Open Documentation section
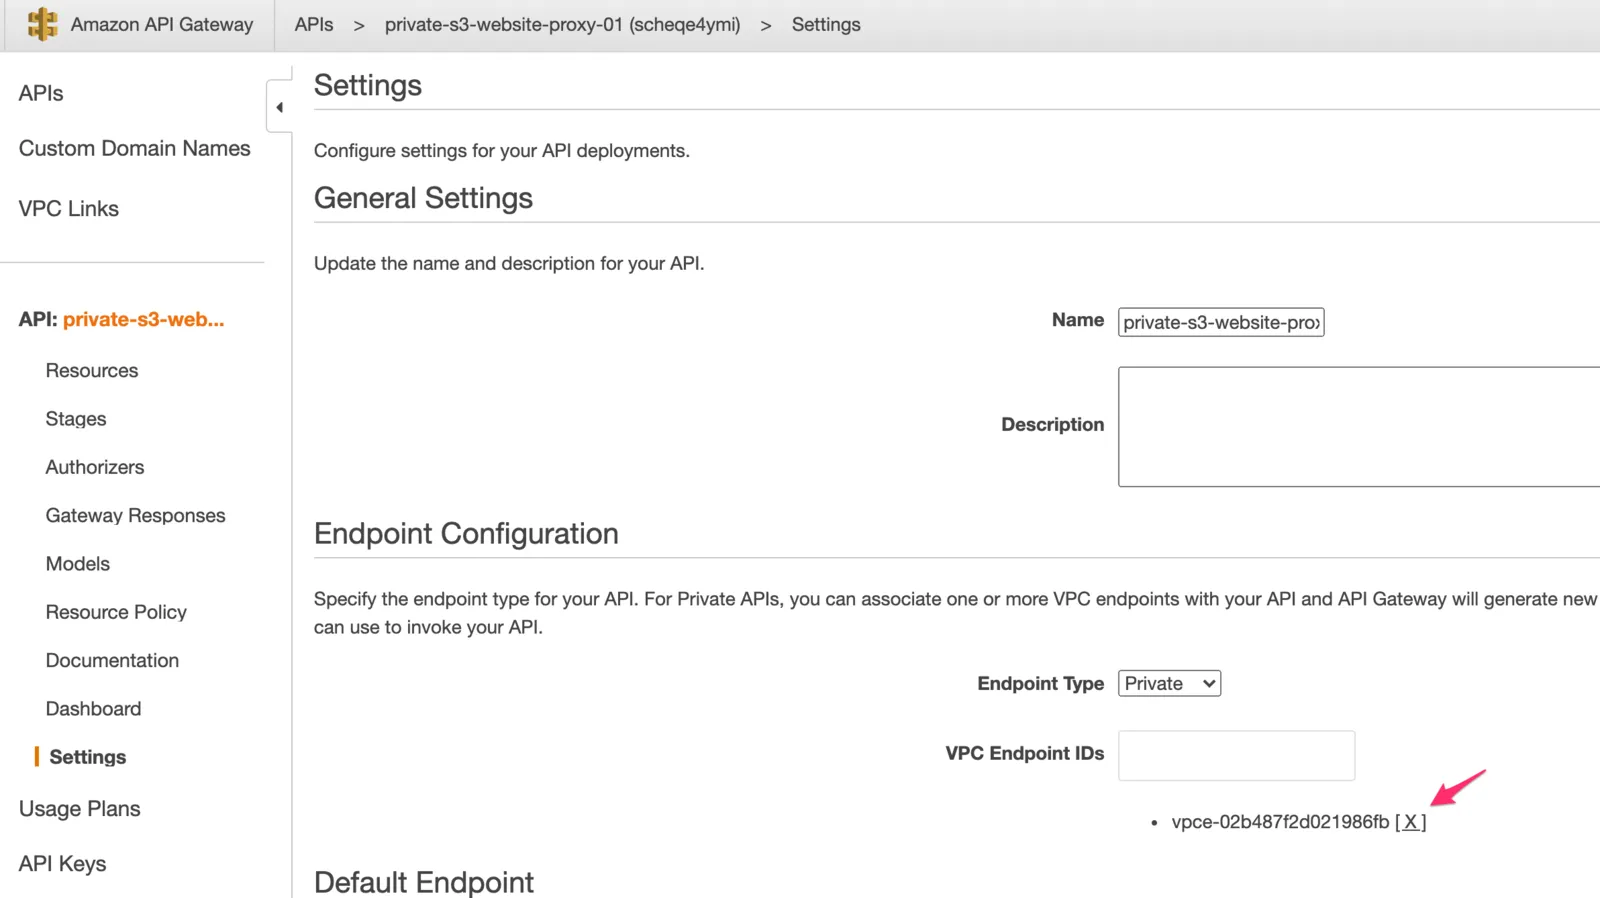1600x898 pixels. [x=112, y=661]
